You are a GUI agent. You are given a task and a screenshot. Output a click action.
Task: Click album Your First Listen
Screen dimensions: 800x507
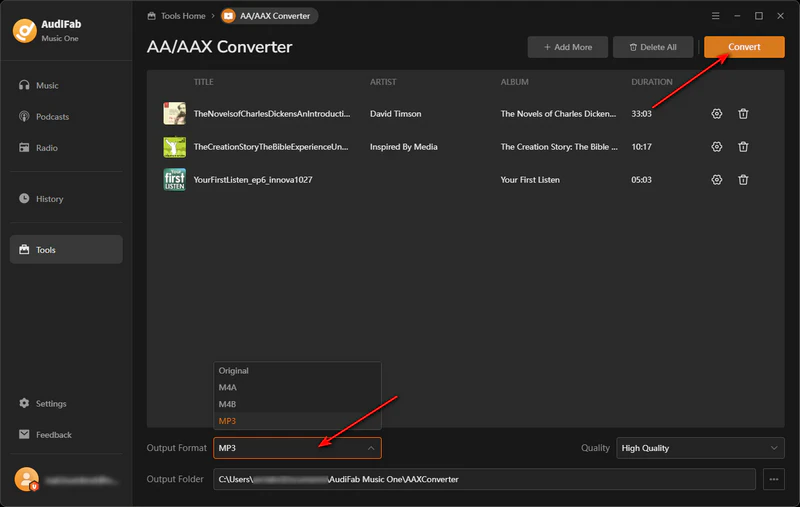tap(530, 180)
